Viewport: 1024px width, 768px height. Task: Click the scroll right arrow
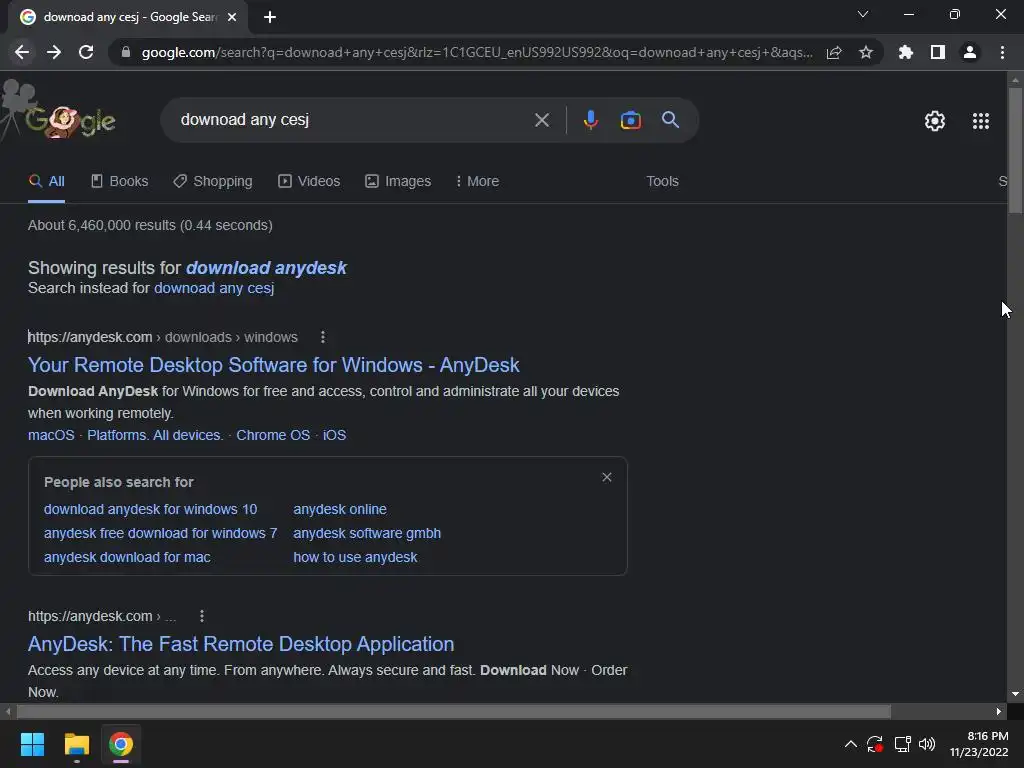(999, 711)
